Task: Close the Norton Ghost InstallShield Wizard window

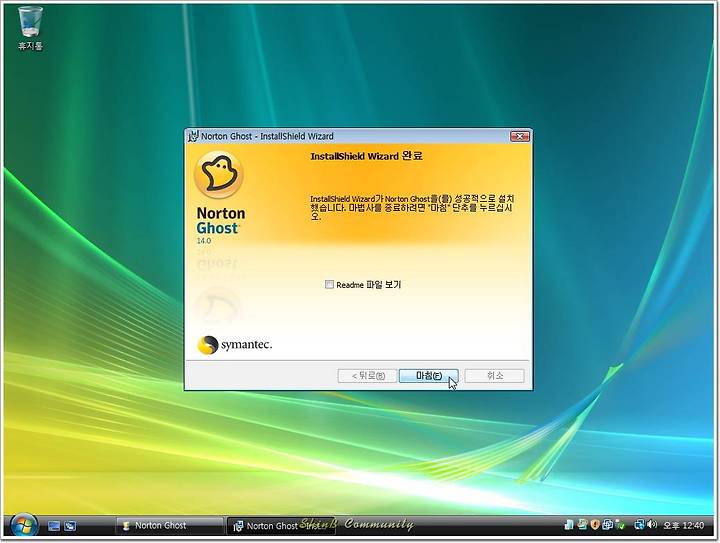Action: point(520,136)
